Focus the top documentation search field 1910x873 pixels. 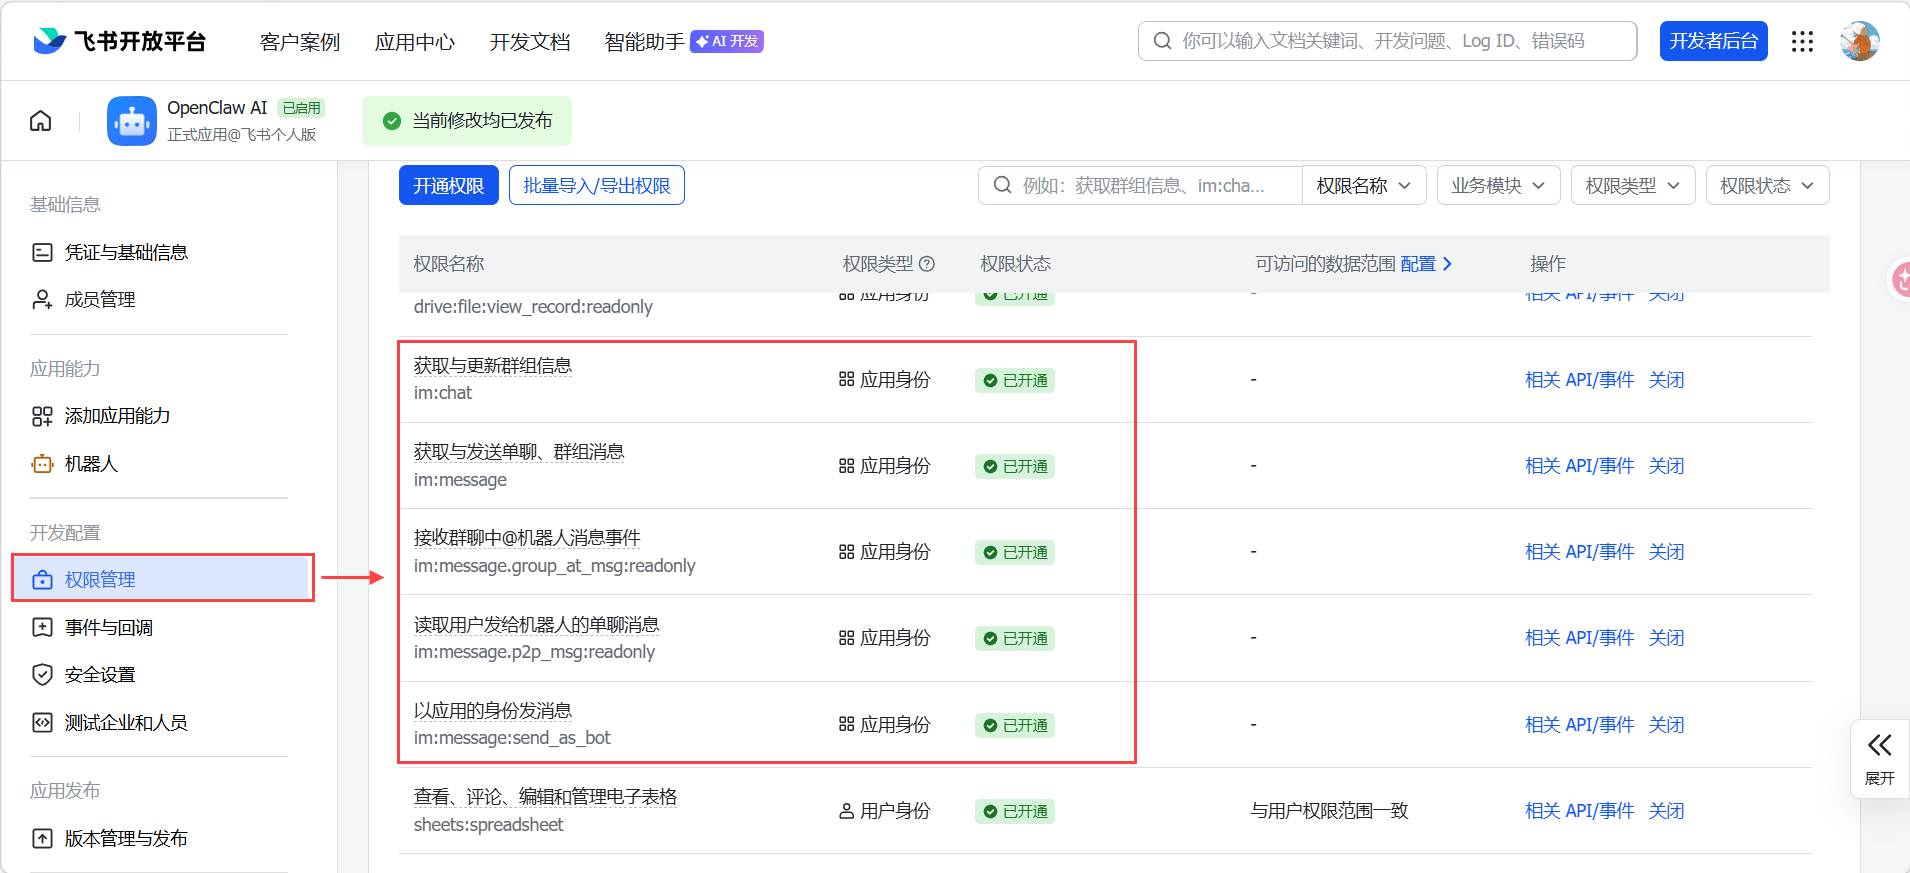1388,41
